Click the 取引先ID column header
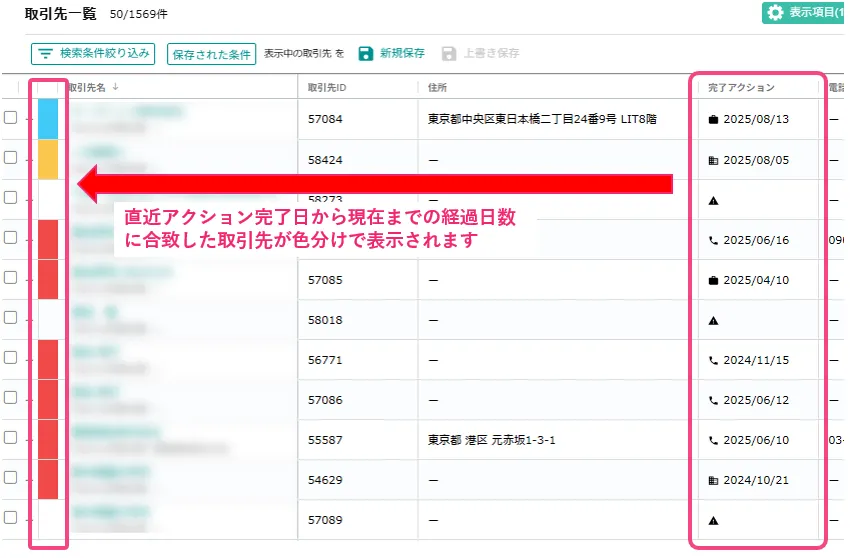Viewport: 850px width, 558px height. [327, 88]
